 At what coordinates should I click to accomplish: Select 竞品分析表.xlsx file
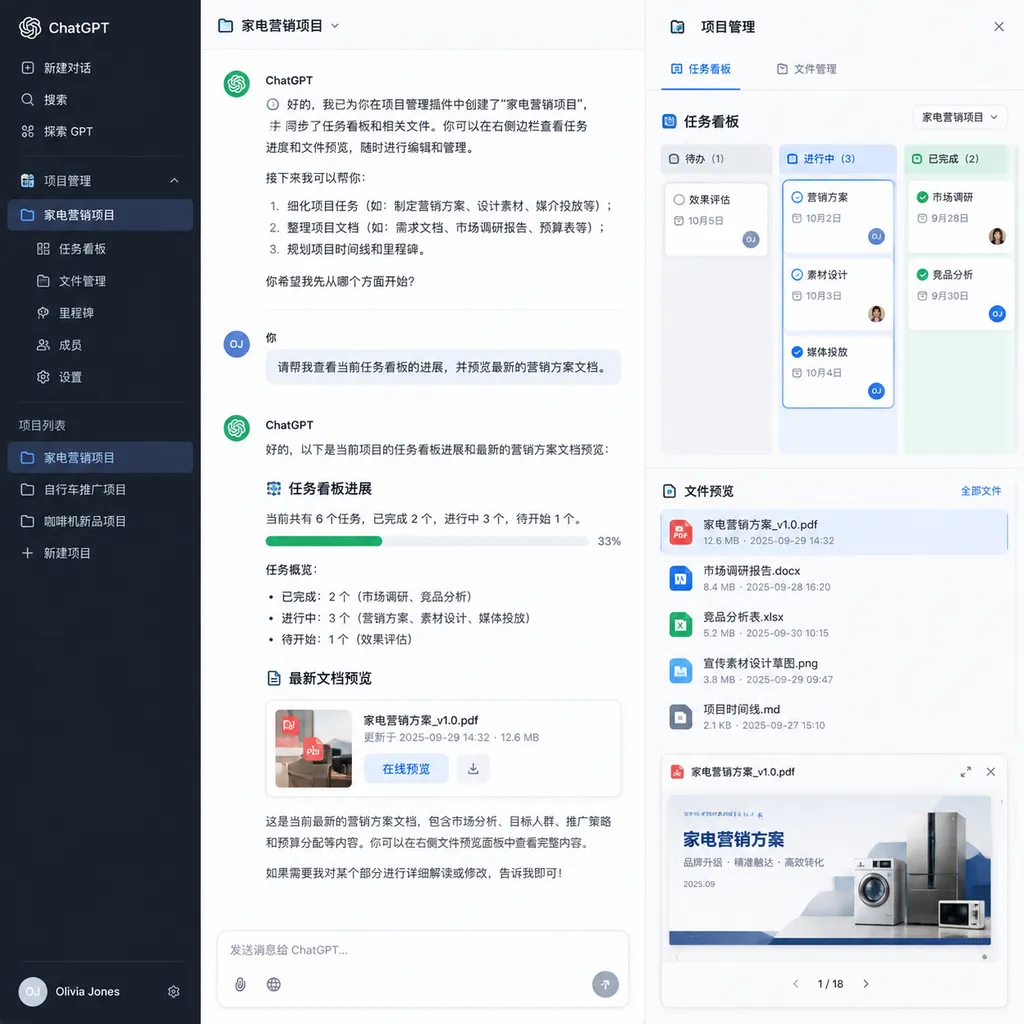(x=834, y=625)
